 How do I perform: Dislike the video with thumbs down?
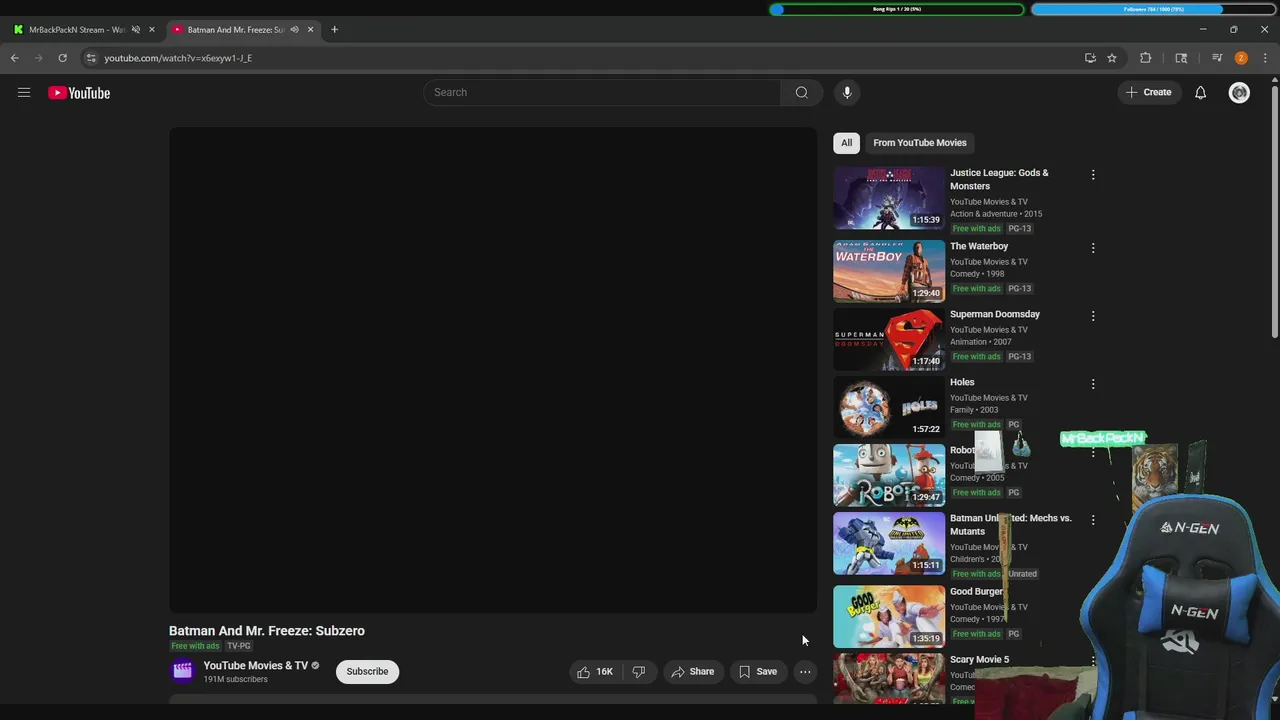(639, 672)
